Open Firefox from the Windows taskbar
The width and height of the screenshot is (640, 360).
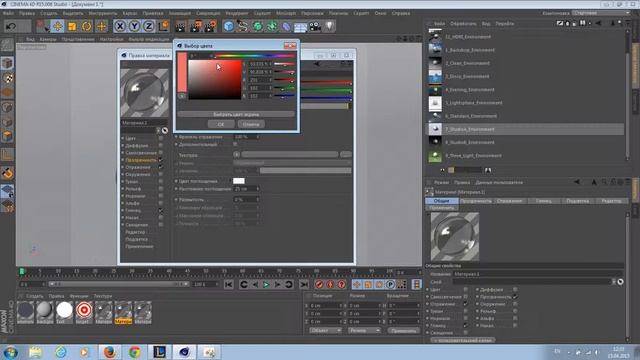(109, 352)
